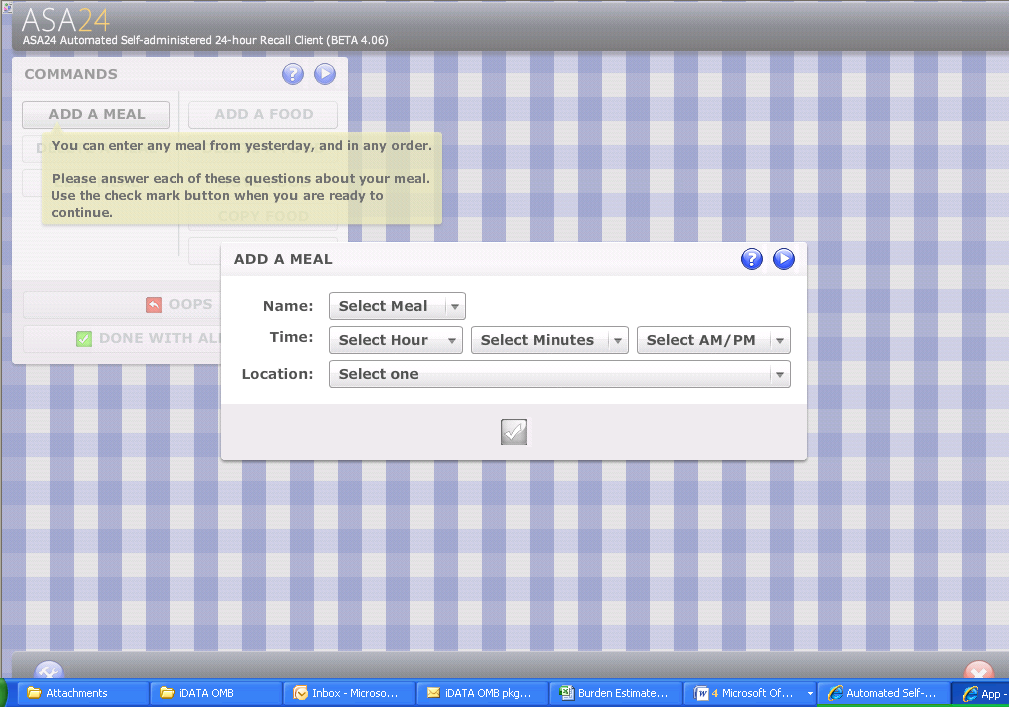Choose AM/PM from the time dropdown
This screenshot has width=1009, height=707.
tap(713, 340)
